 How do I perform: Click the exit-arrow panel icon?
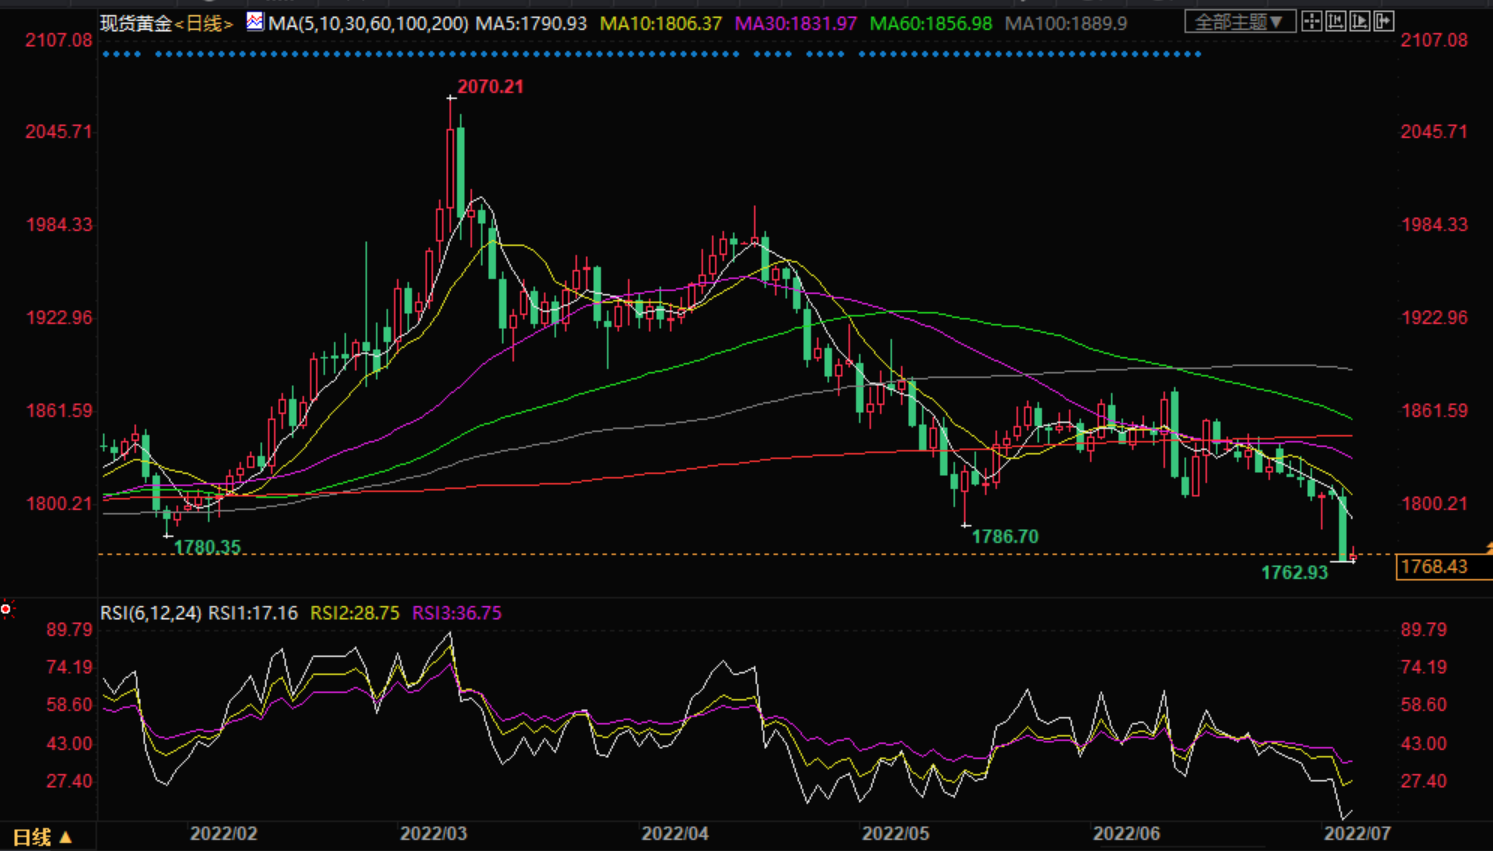coord(1384,21)
